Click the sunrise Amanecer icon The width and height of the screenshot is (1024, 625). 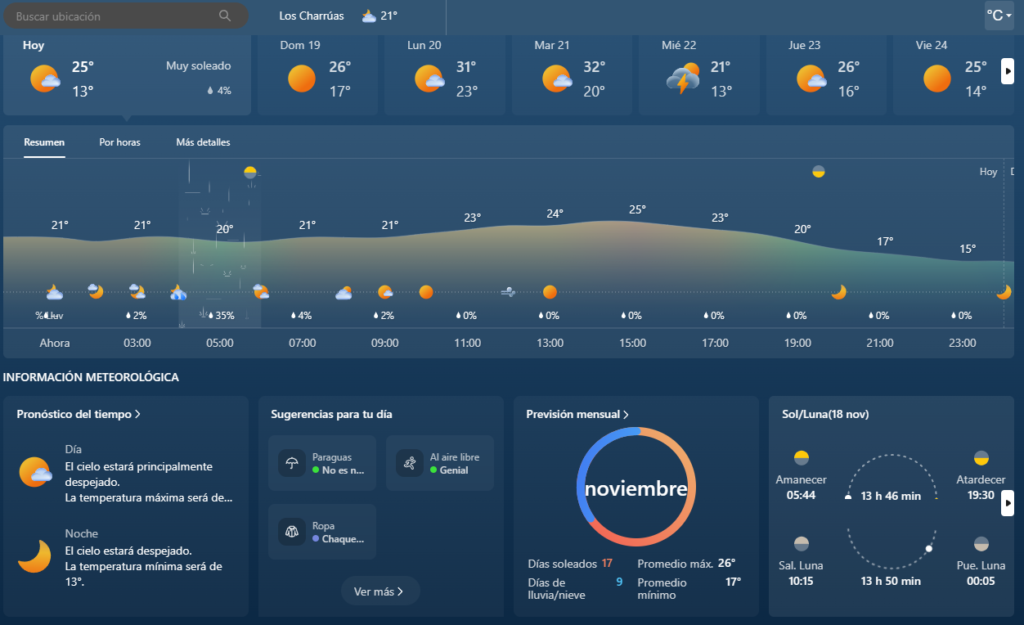point(801,459)
